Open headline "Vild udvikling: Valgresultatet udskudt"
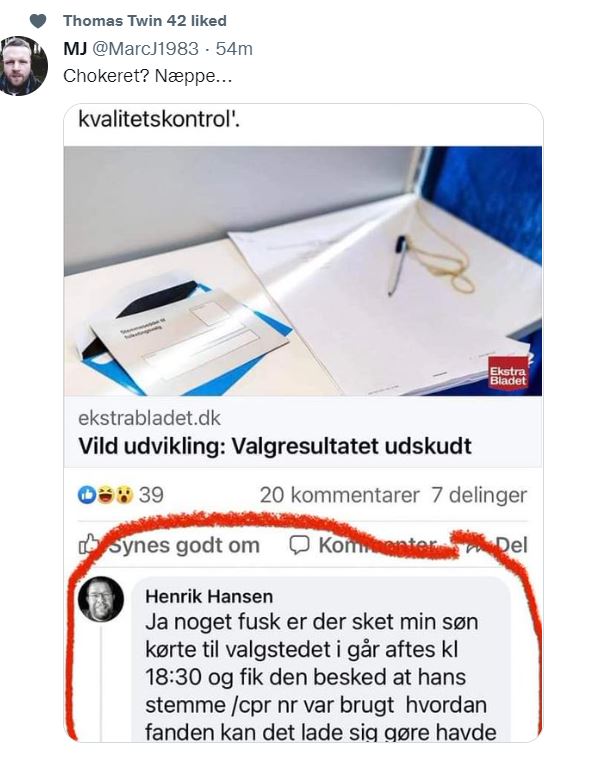Viewport: 606px width, 758px height. tap(275, 446)
